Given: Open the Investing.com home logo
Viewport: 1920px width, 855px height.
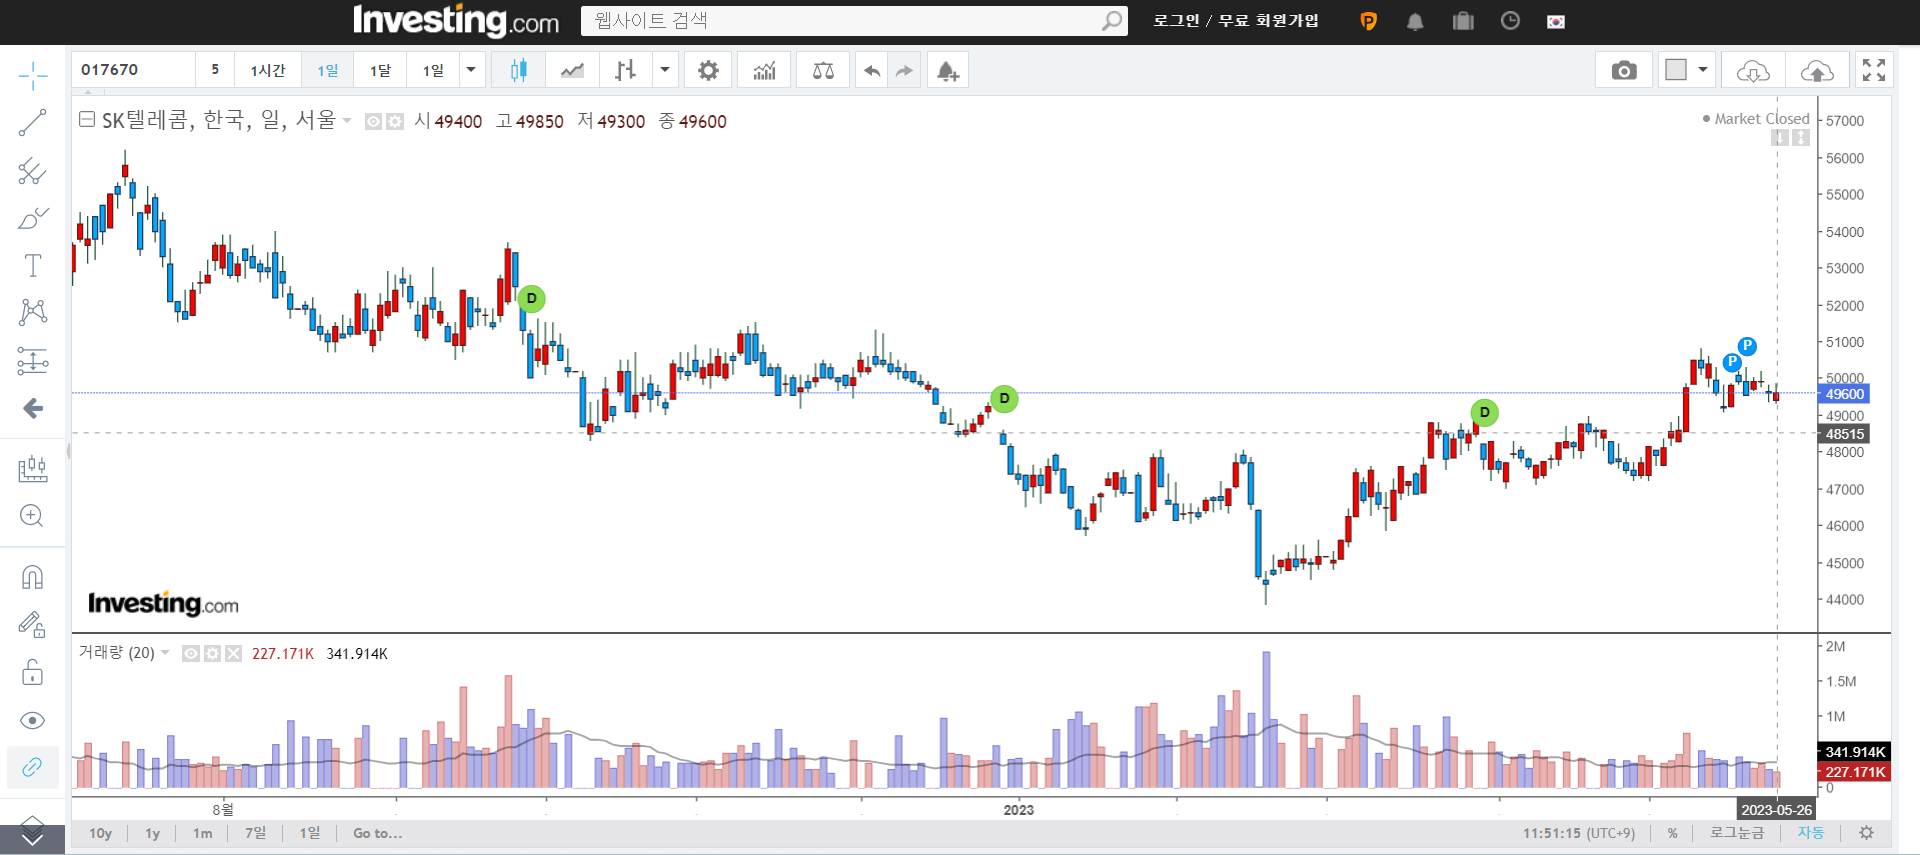Looking at the screenshot, I should (x=456, y=21).
